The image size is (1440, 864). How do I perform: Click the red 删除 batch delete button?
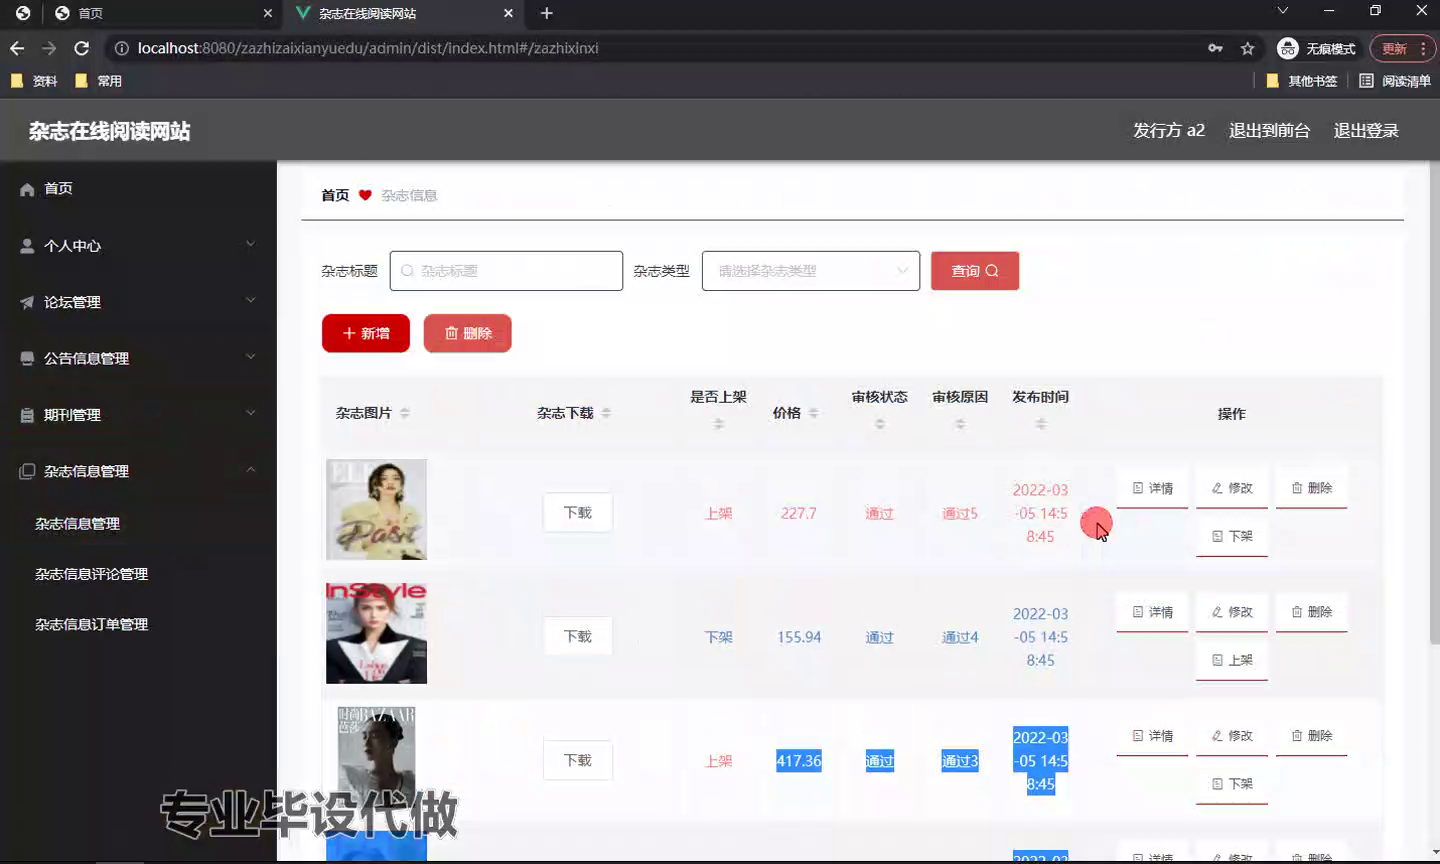pyautogui.click(x=468, y=333)
